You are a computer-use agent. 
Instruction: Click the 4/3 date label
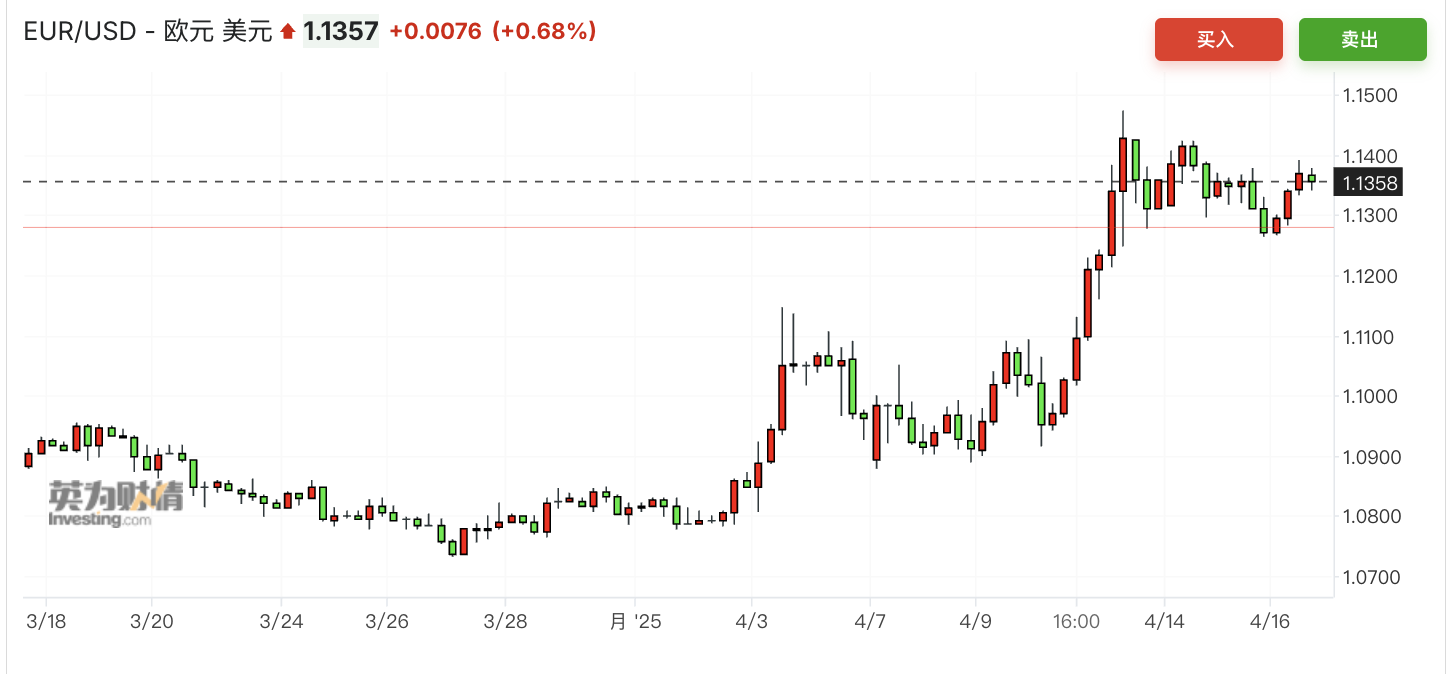click(x=753, y=621)
